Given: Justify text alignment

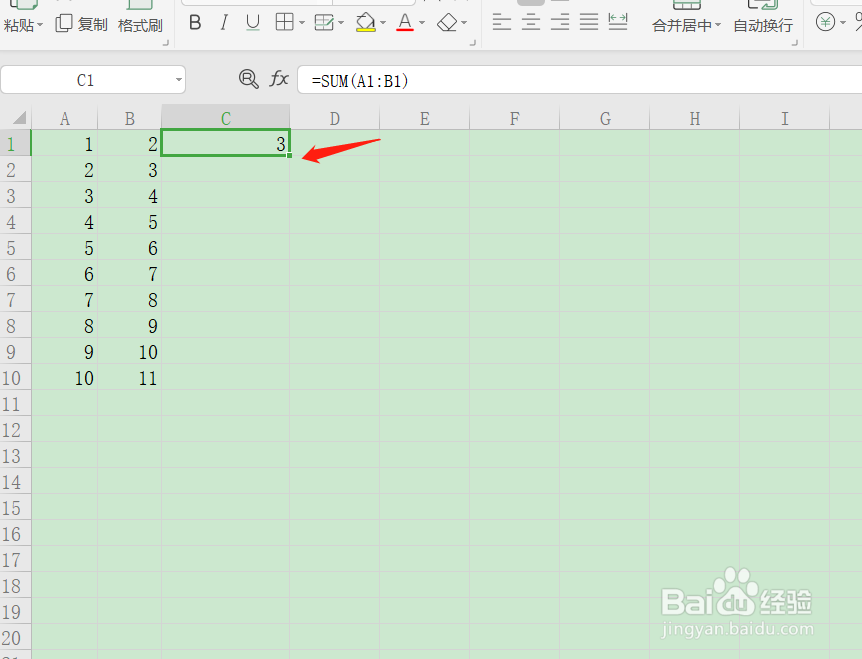Looking at the screenshot, I should click(x=589, y=22).
